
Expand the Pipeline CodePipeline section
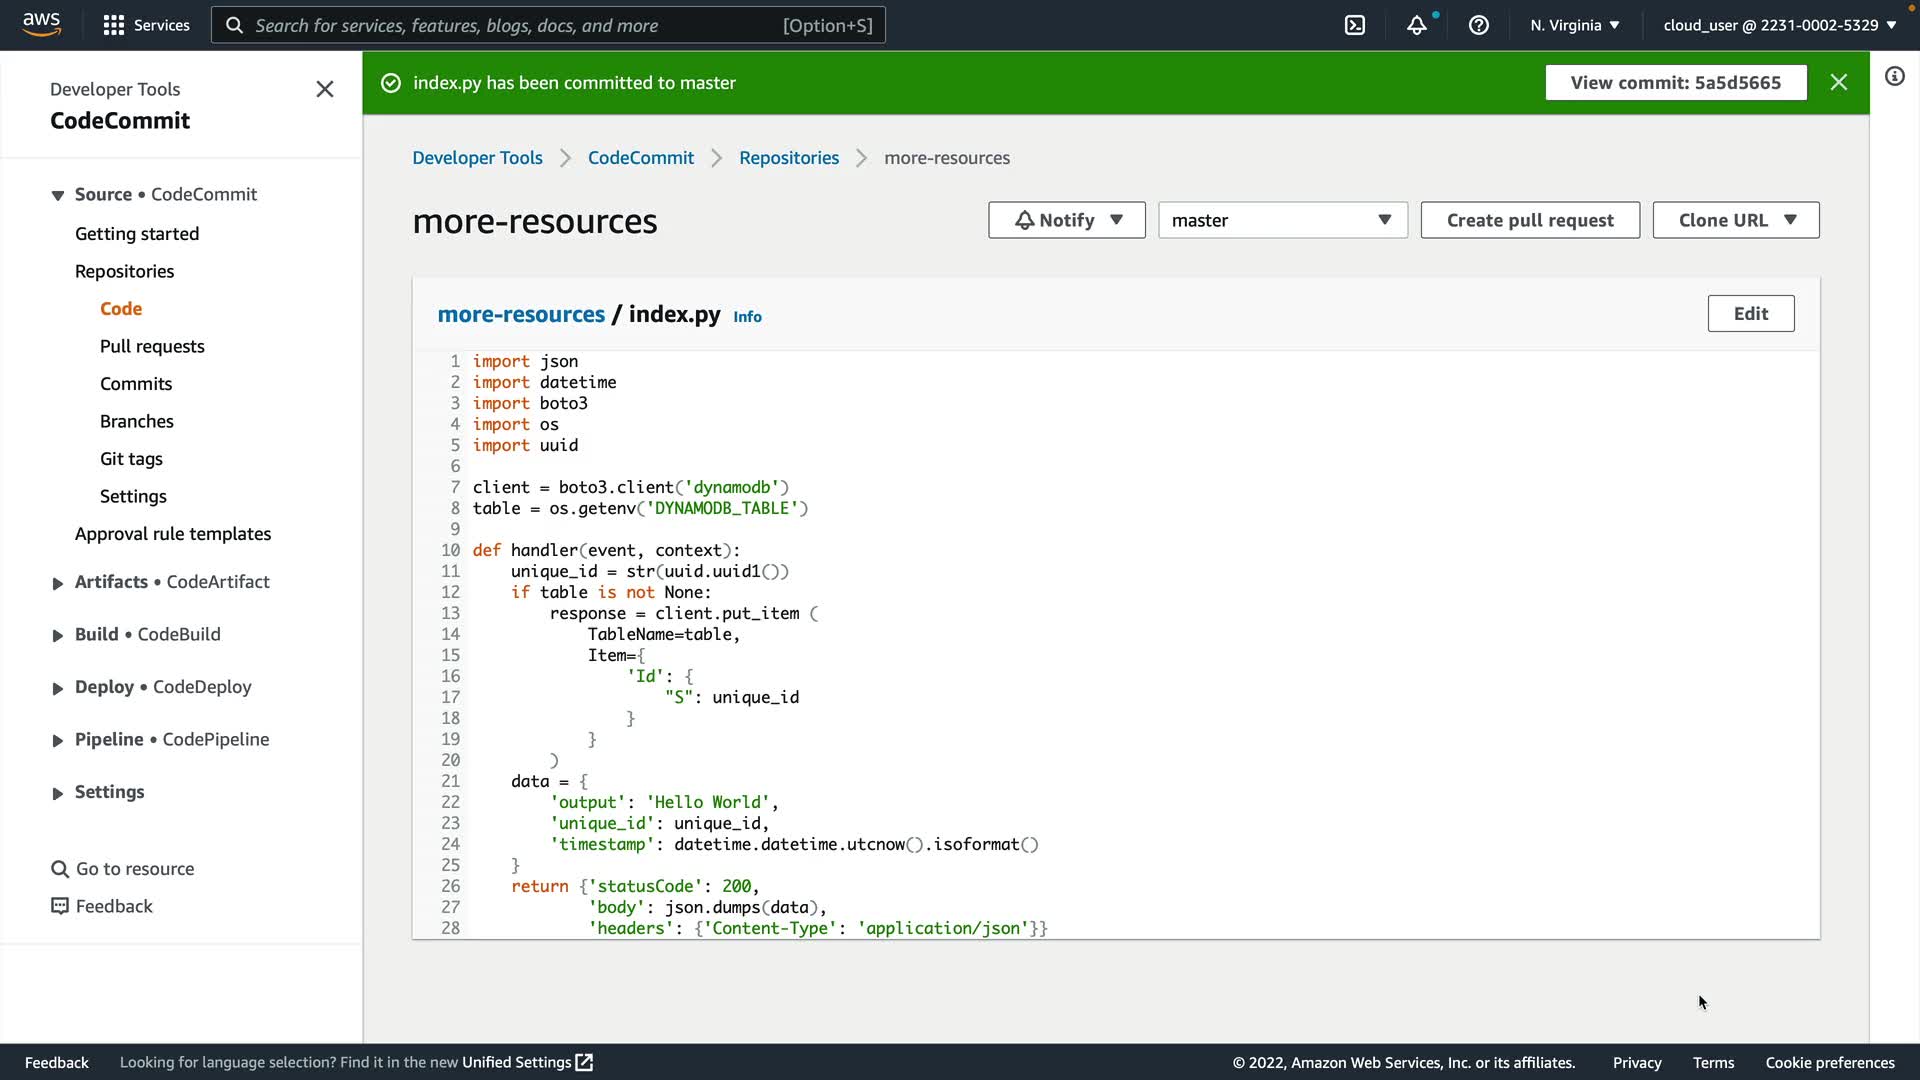pyautogui.click(x=58, y=740)
